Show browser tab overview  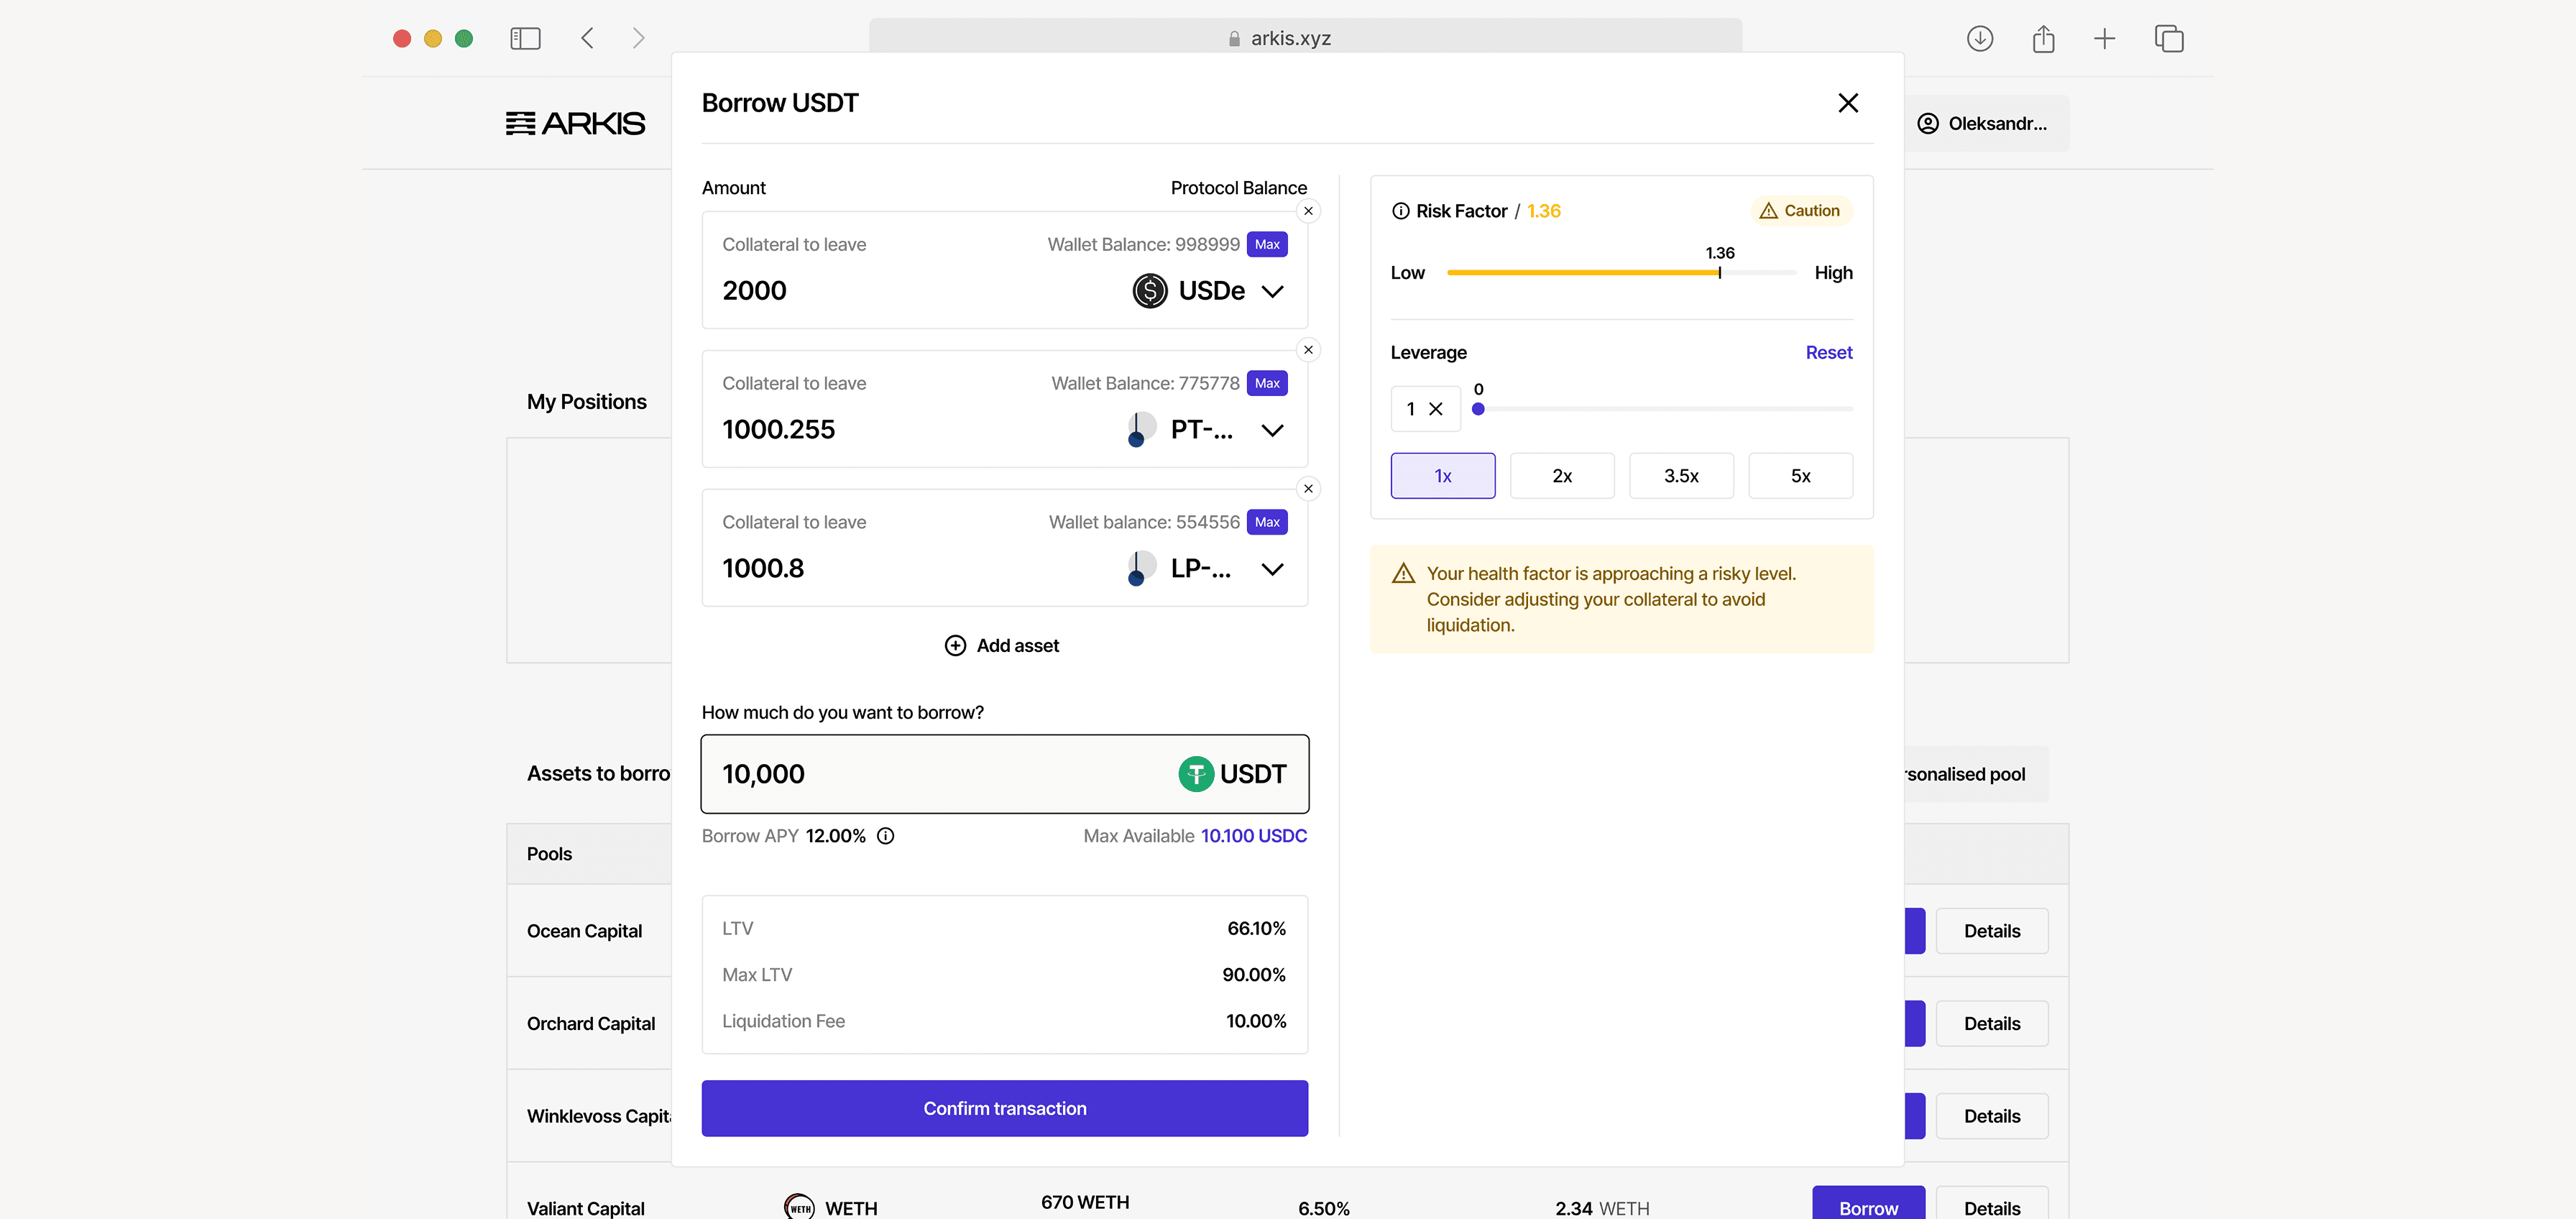2169,38
